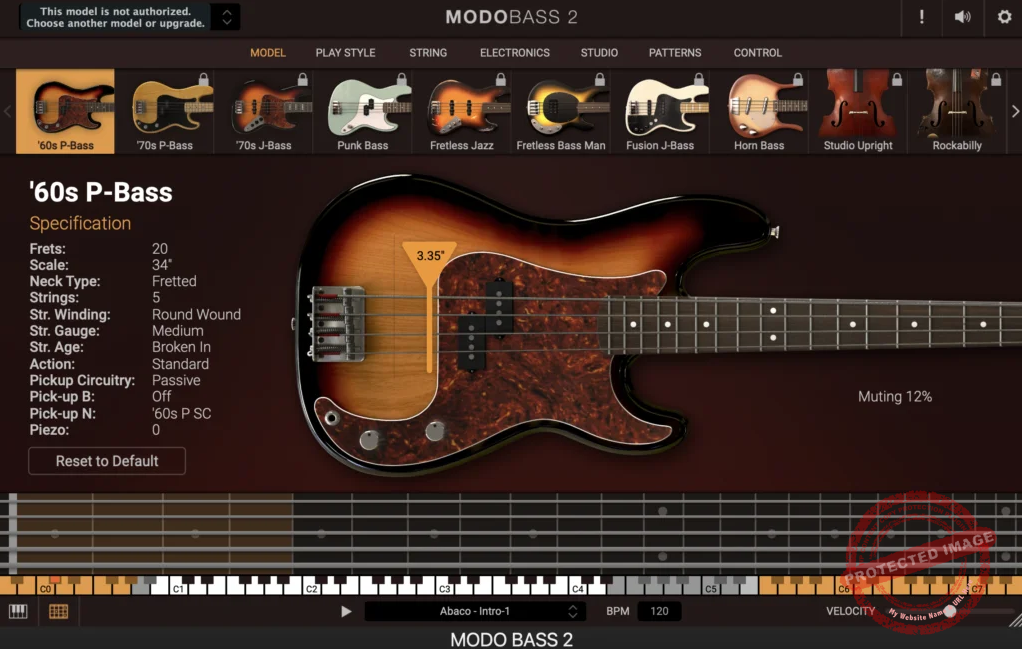
Task: Click lock icon on Punk Bass
Action: pos(402,79)
